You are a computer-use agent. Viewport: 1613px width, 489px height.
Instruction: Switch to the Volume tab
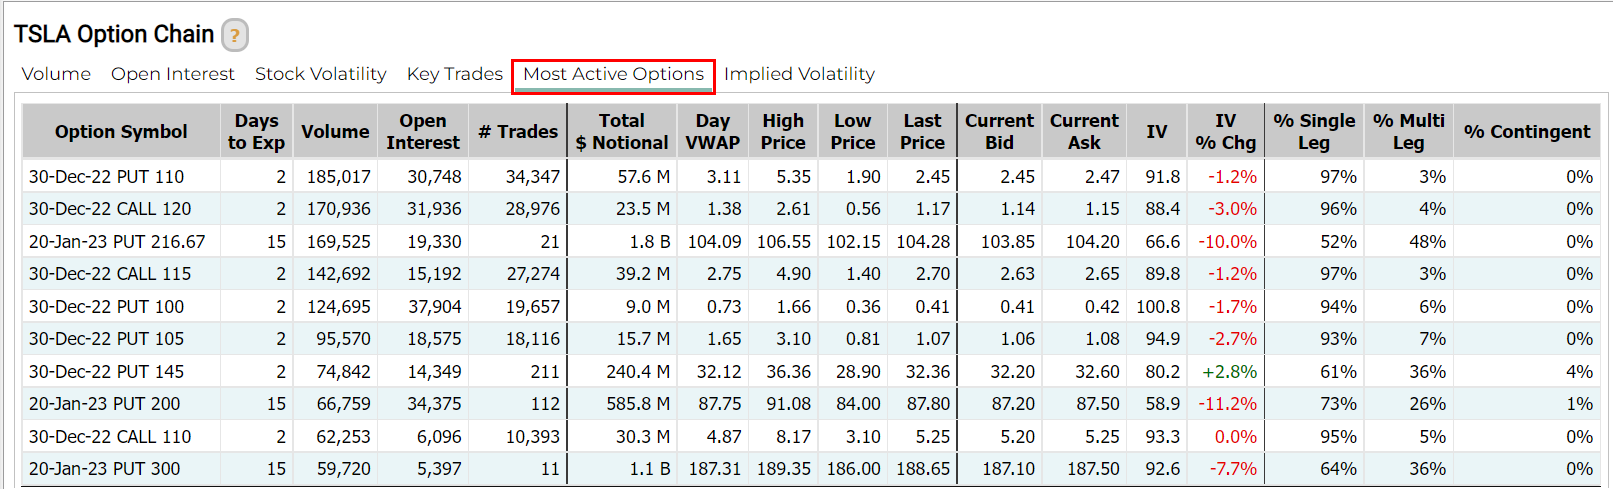pos(56,74)
